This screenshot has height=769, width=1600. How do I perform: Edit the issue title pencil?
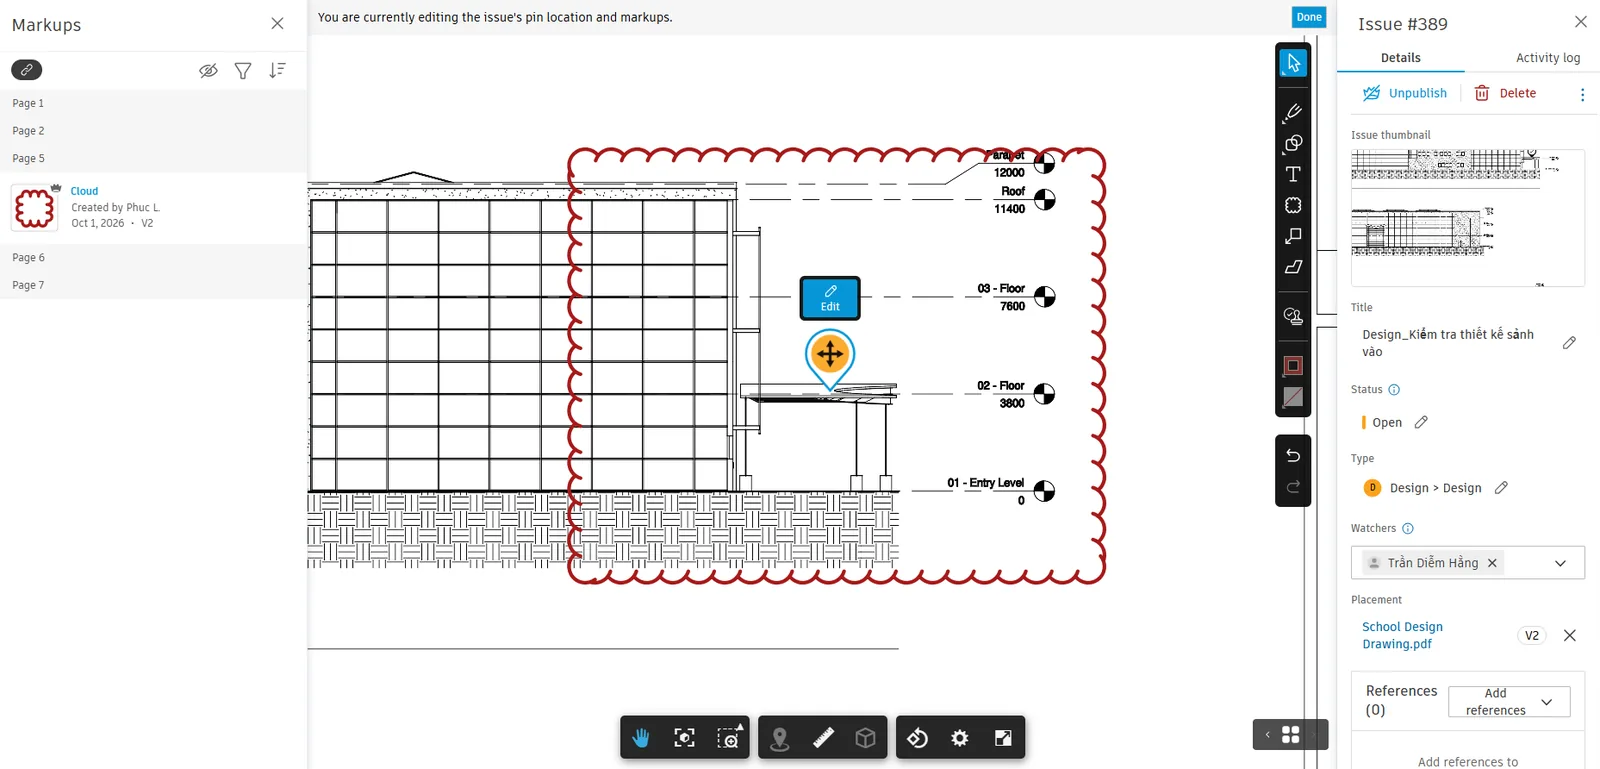[1569, 343]
